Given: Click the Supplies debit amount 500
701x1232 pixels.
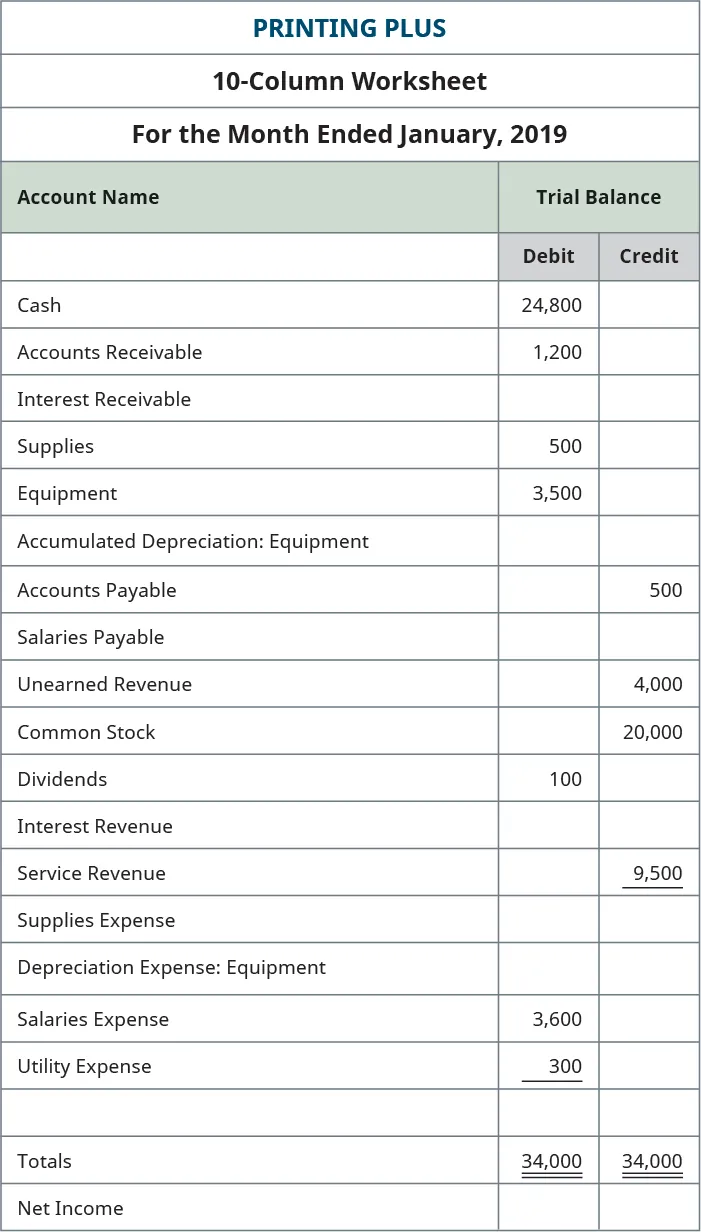Looking at the screenshot, I should (x=565, y=446).
